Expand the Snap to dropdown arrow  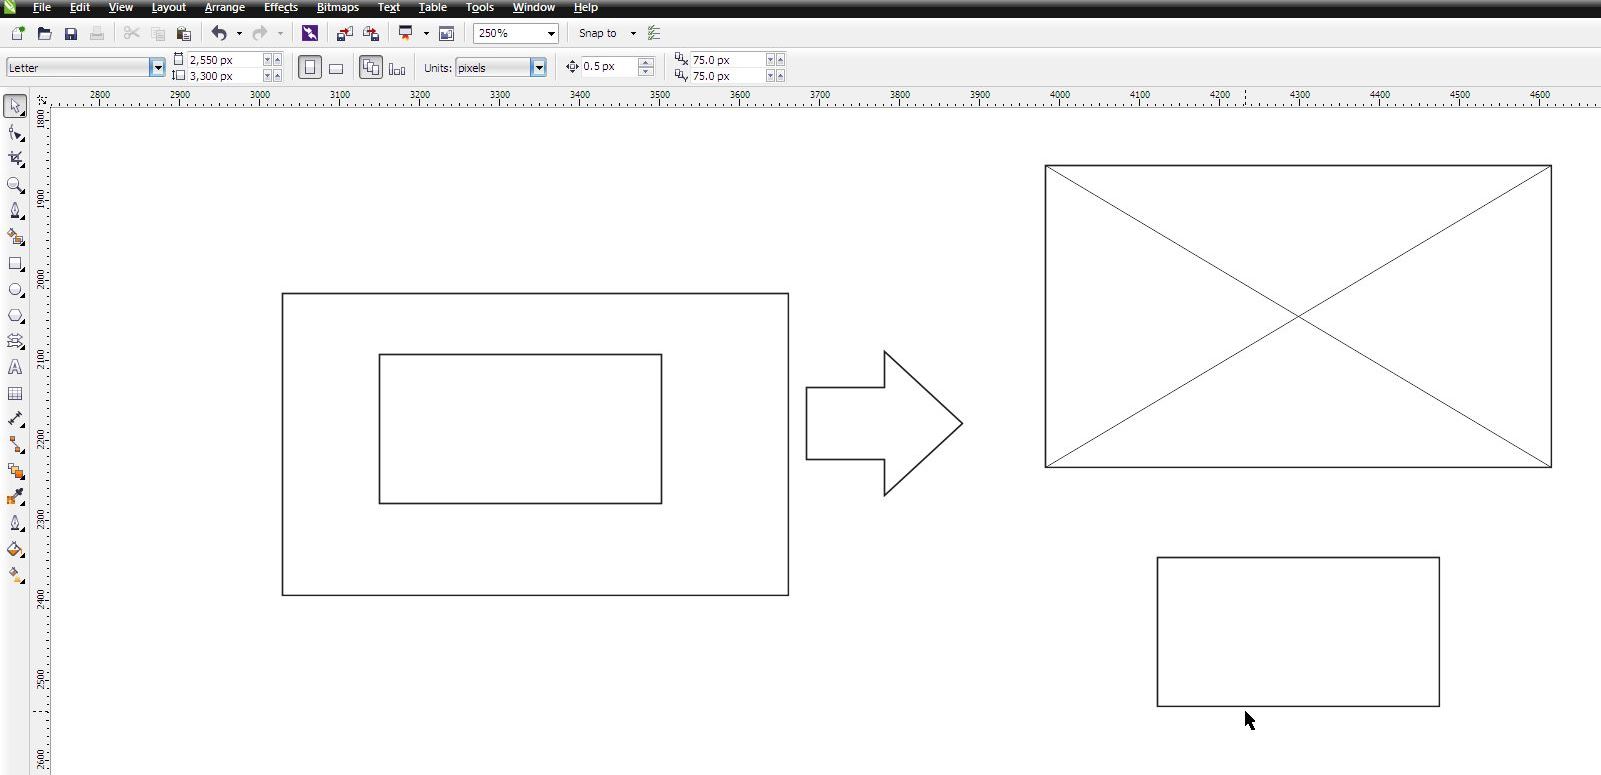633,33
